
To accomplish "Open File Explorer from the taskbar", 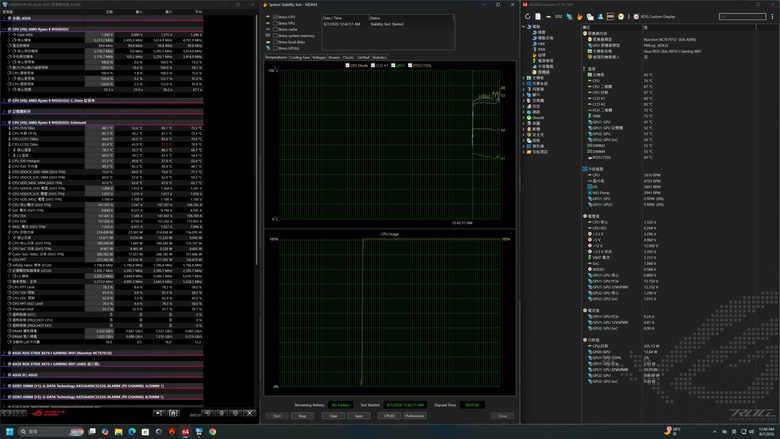I will (118, 432).
